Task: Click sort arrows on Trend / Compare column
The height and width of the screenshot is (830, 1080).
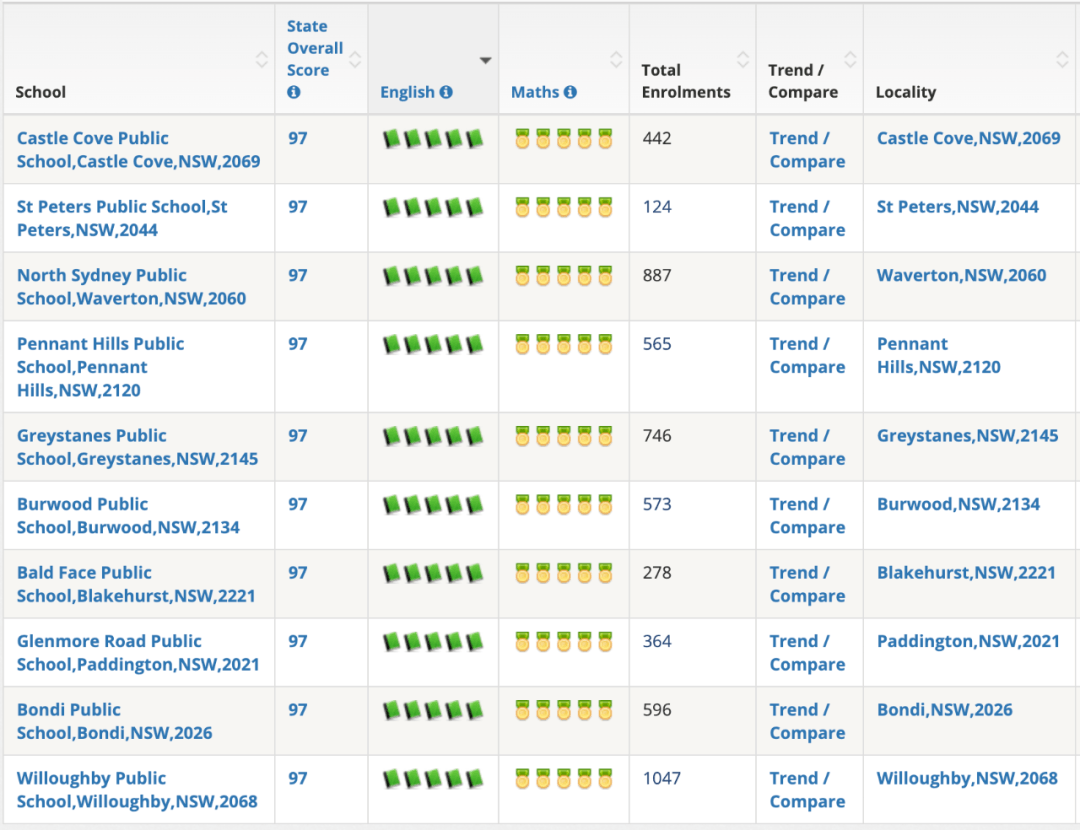Action: point(851,59)
